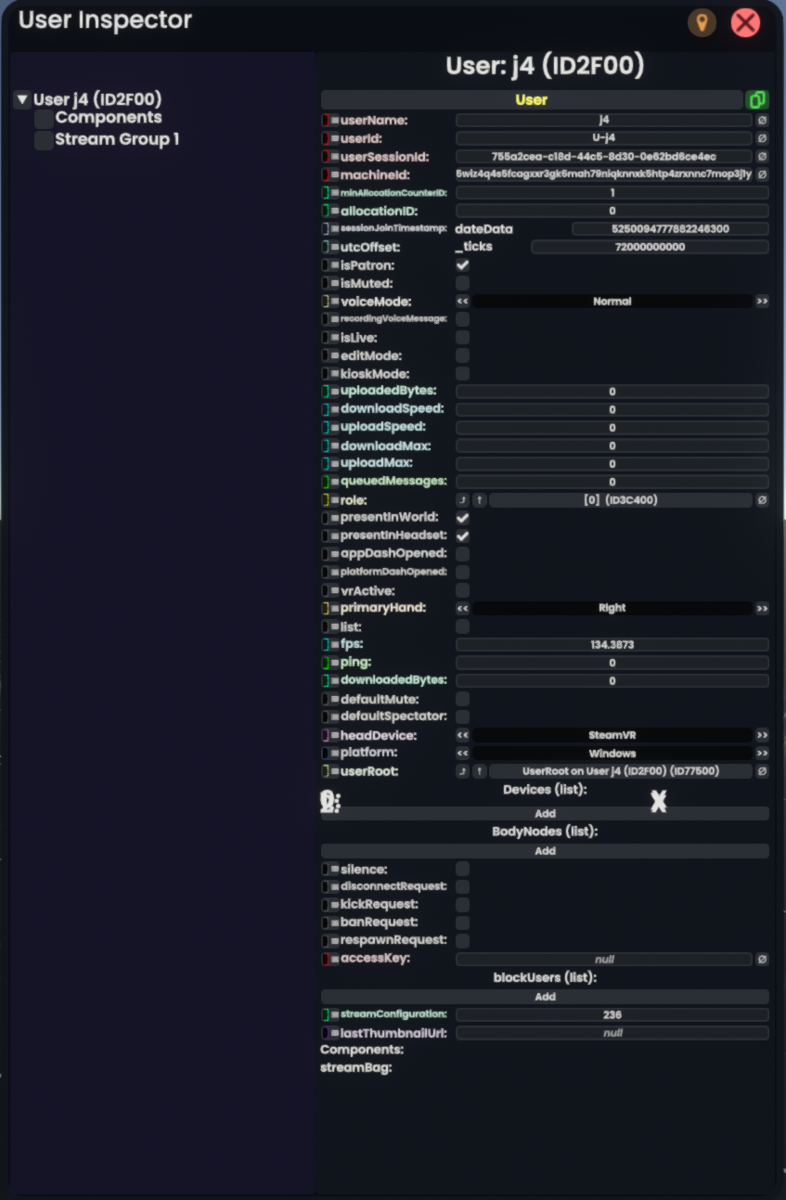Click the null button for userSessionId
The width and height of the screenshot is (786, 1200).
point(762,156)
